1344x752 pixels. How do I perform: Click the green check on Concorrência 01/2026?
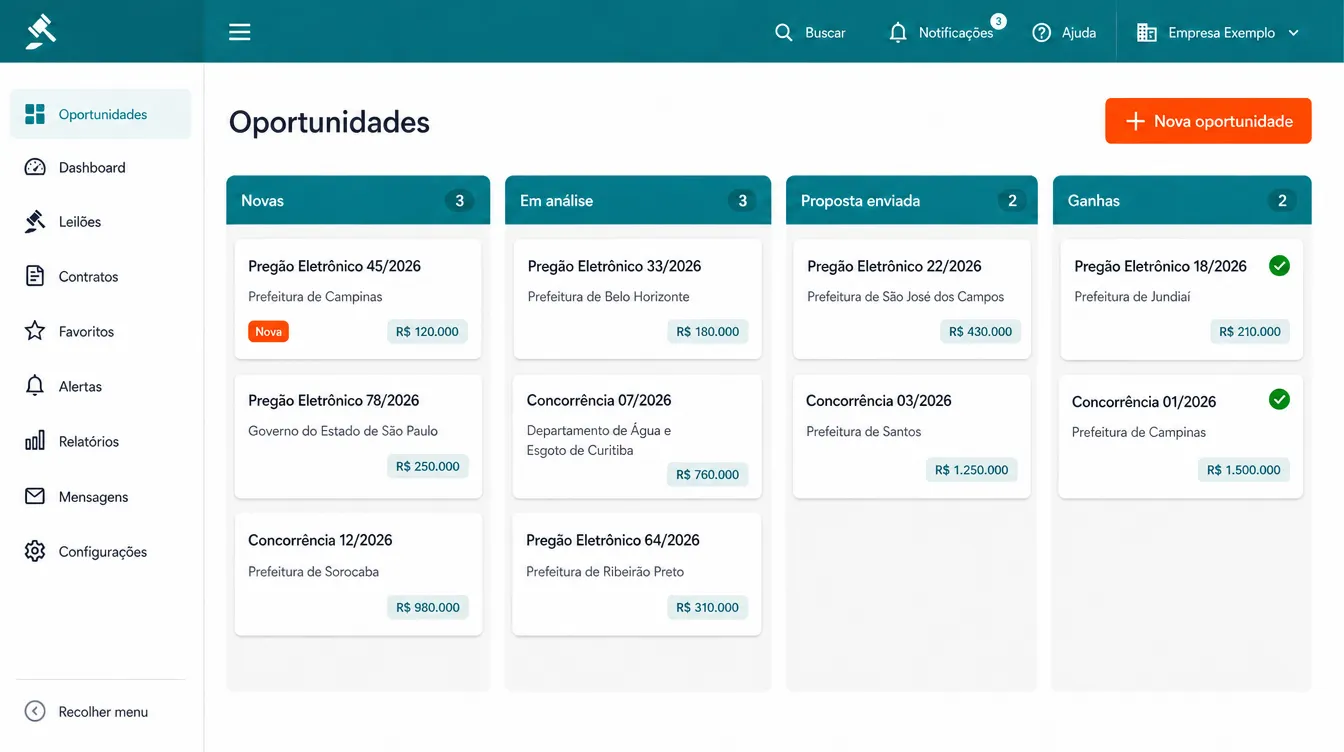[1279, 400]
